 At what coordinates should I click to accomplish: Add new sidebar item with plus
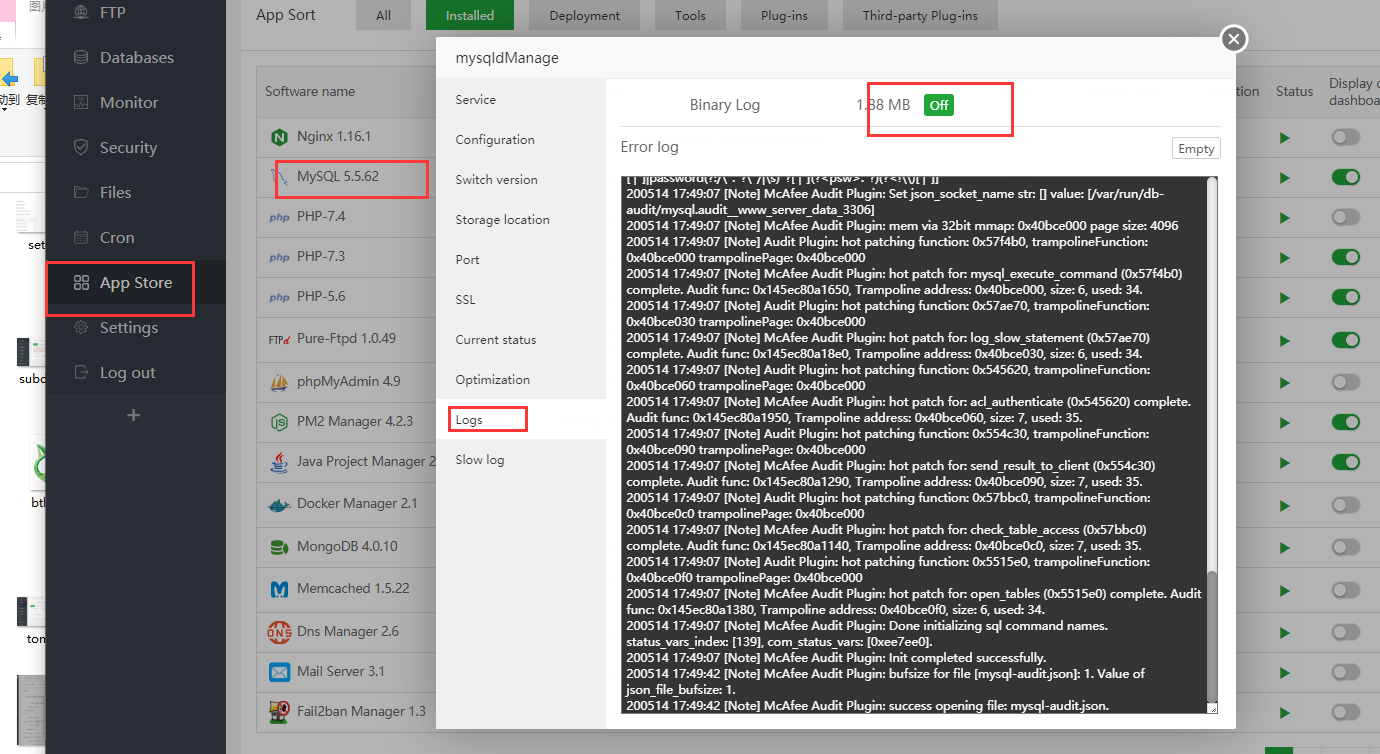[133, 415]
